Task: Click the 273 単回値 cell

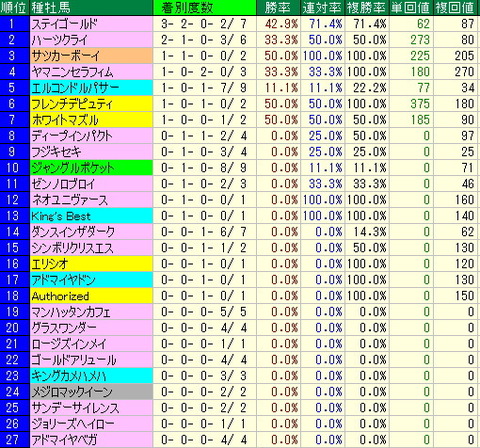Action: tap(411, 40)
